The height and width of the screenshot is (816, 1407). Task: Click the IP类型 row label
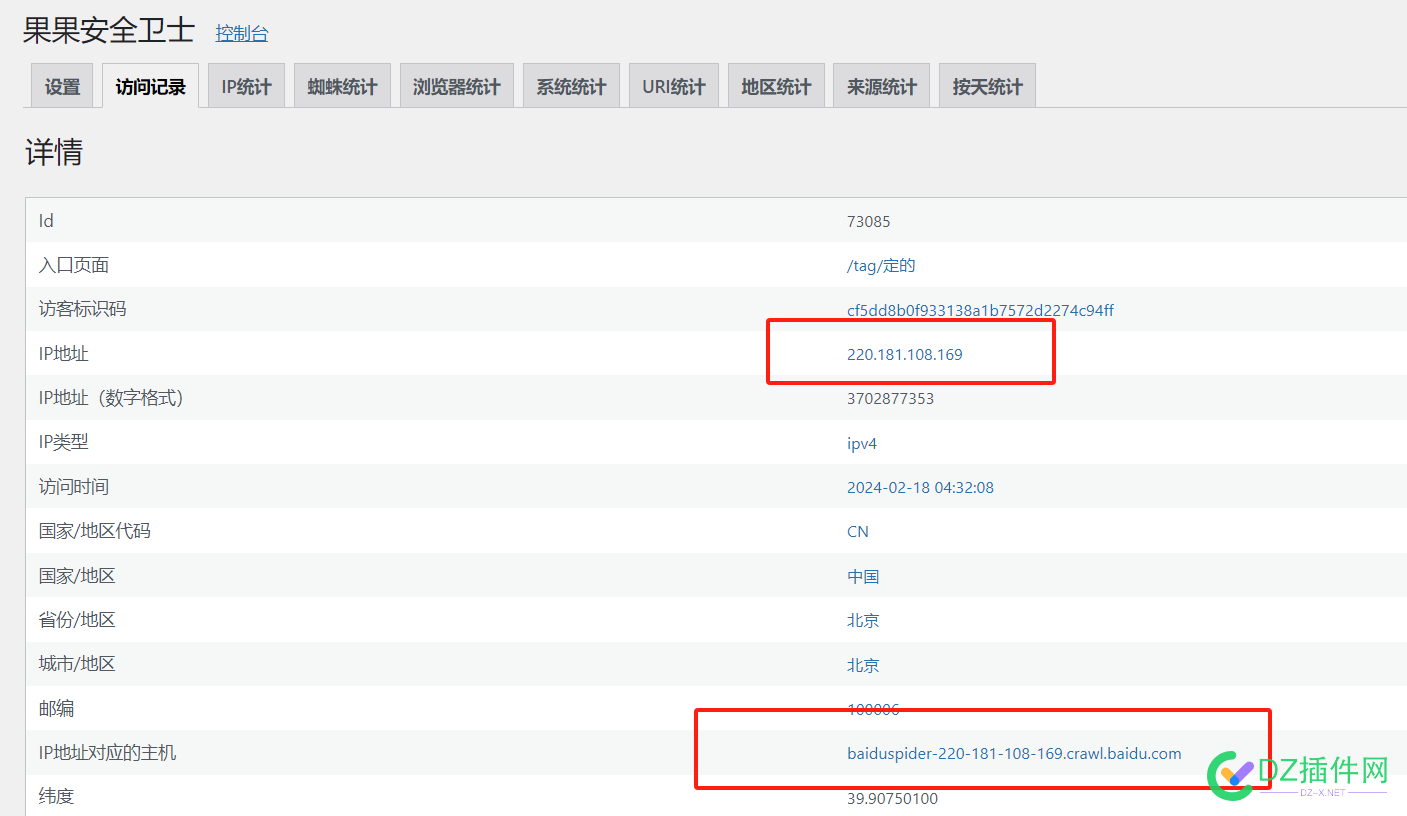(64, 442)
